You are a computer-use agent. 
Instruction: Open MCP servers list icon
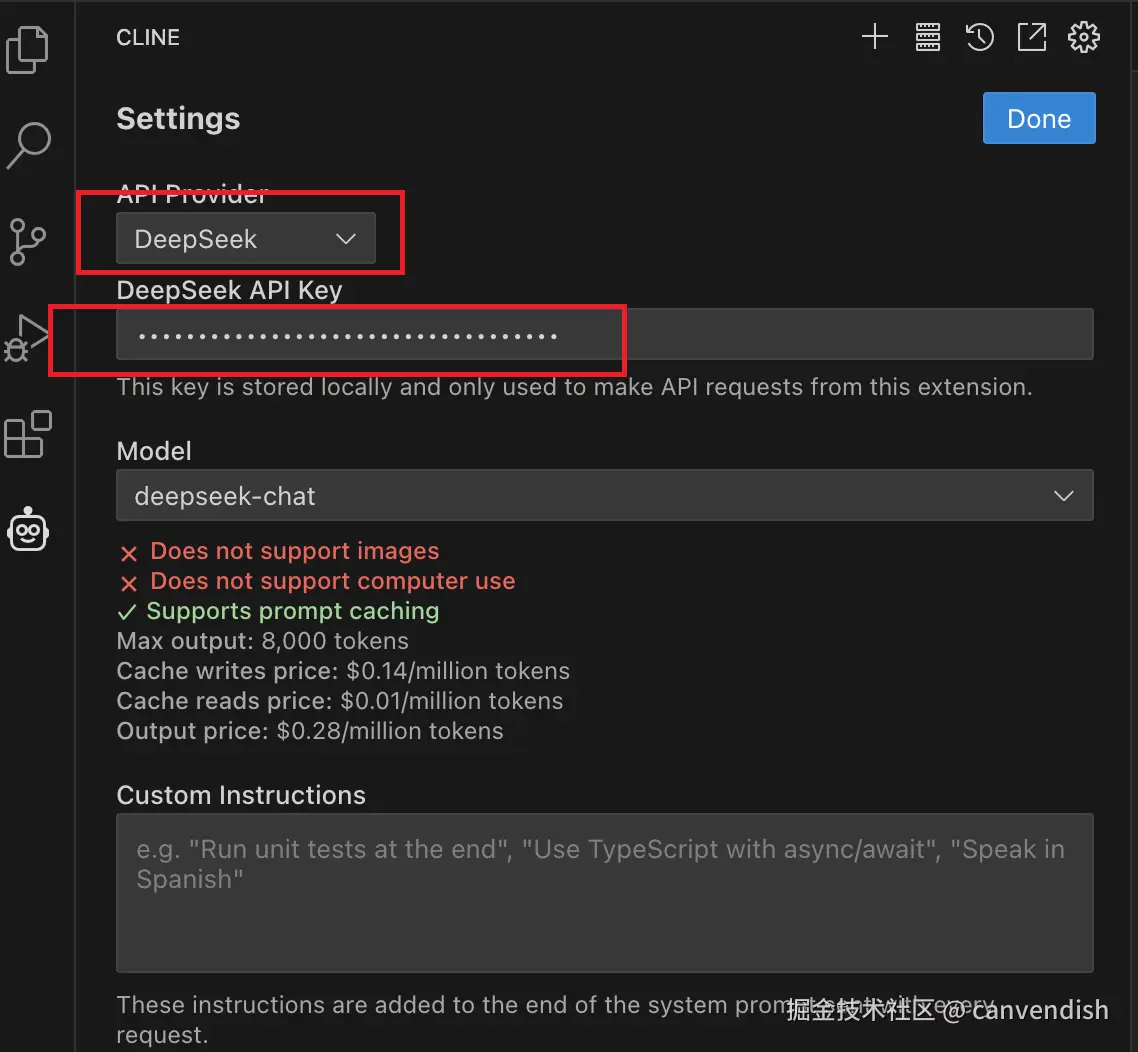click(x=928, y=37)
